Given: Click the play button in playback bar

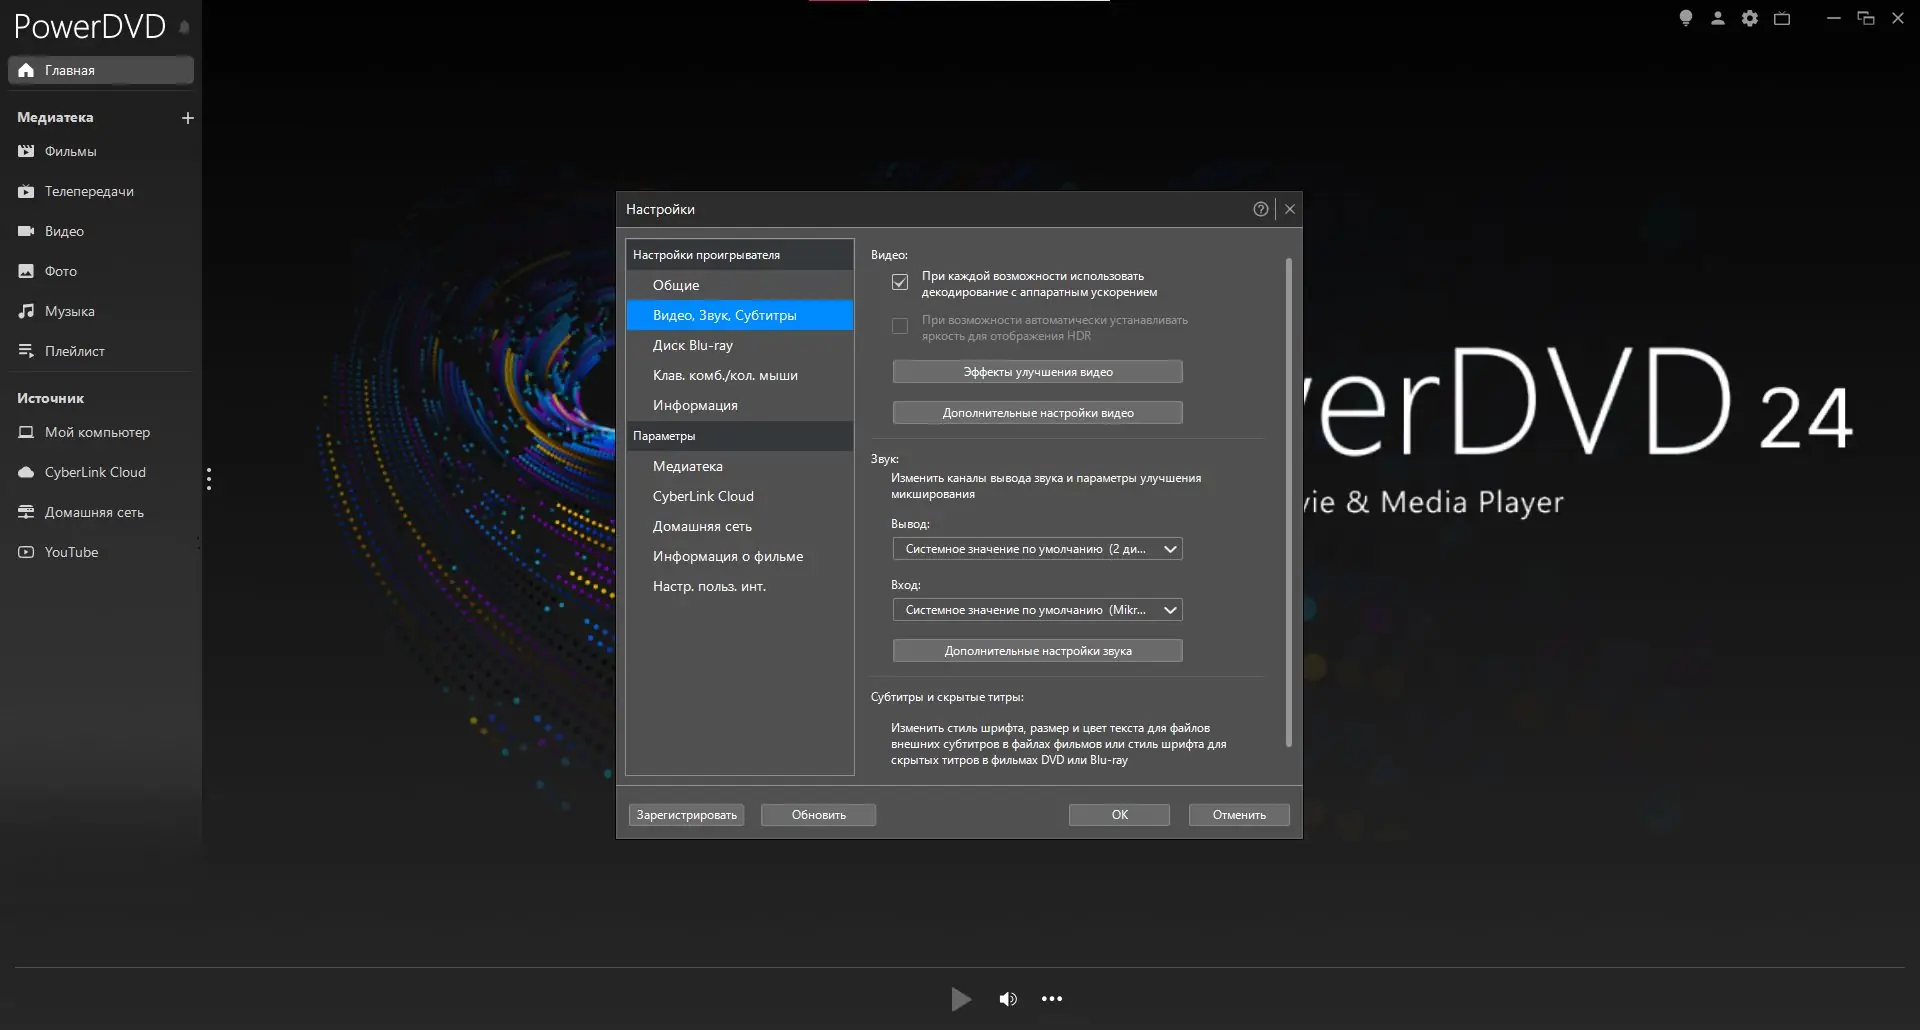Looking at the screenshot, I should tap(960, 999).
